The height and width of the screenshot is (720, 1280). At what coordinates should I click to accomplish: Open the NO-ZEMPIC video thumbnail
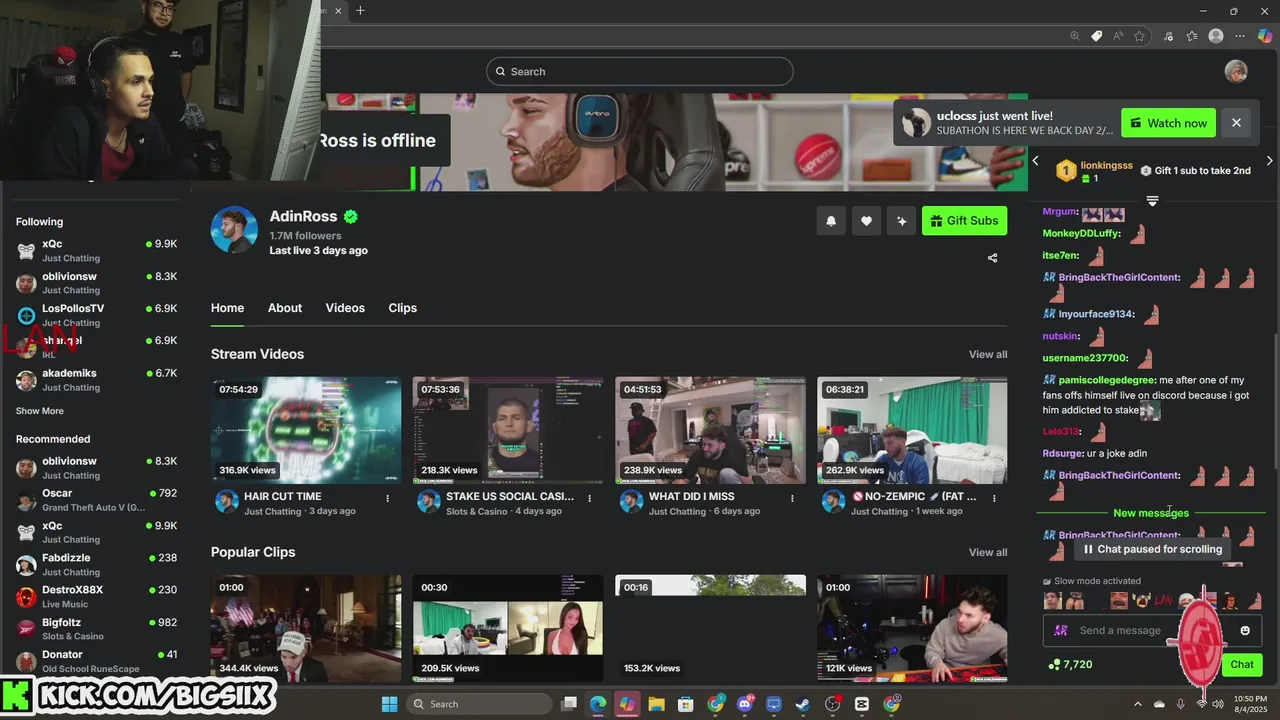pos(912,431)
